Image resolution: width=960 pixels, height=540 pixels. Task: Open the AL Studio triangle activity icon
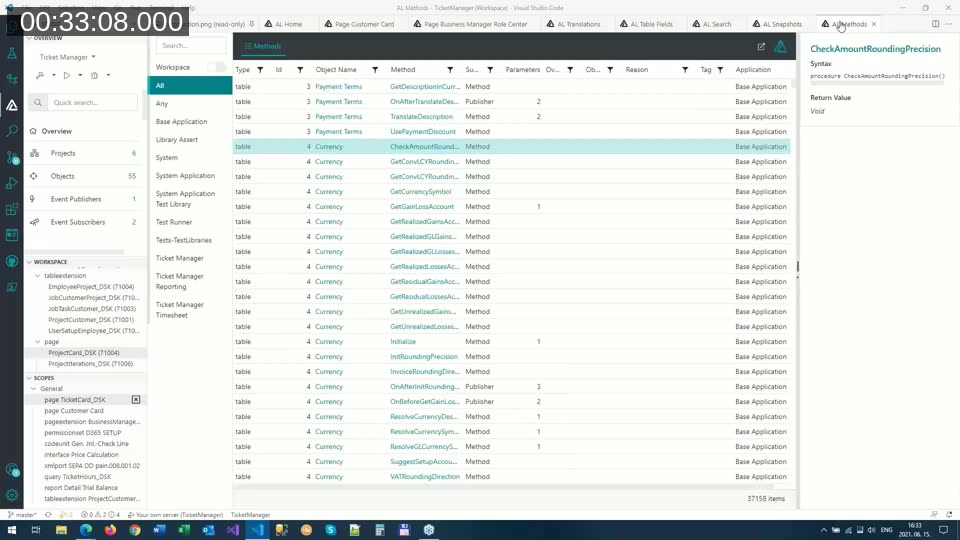point(12,105)
